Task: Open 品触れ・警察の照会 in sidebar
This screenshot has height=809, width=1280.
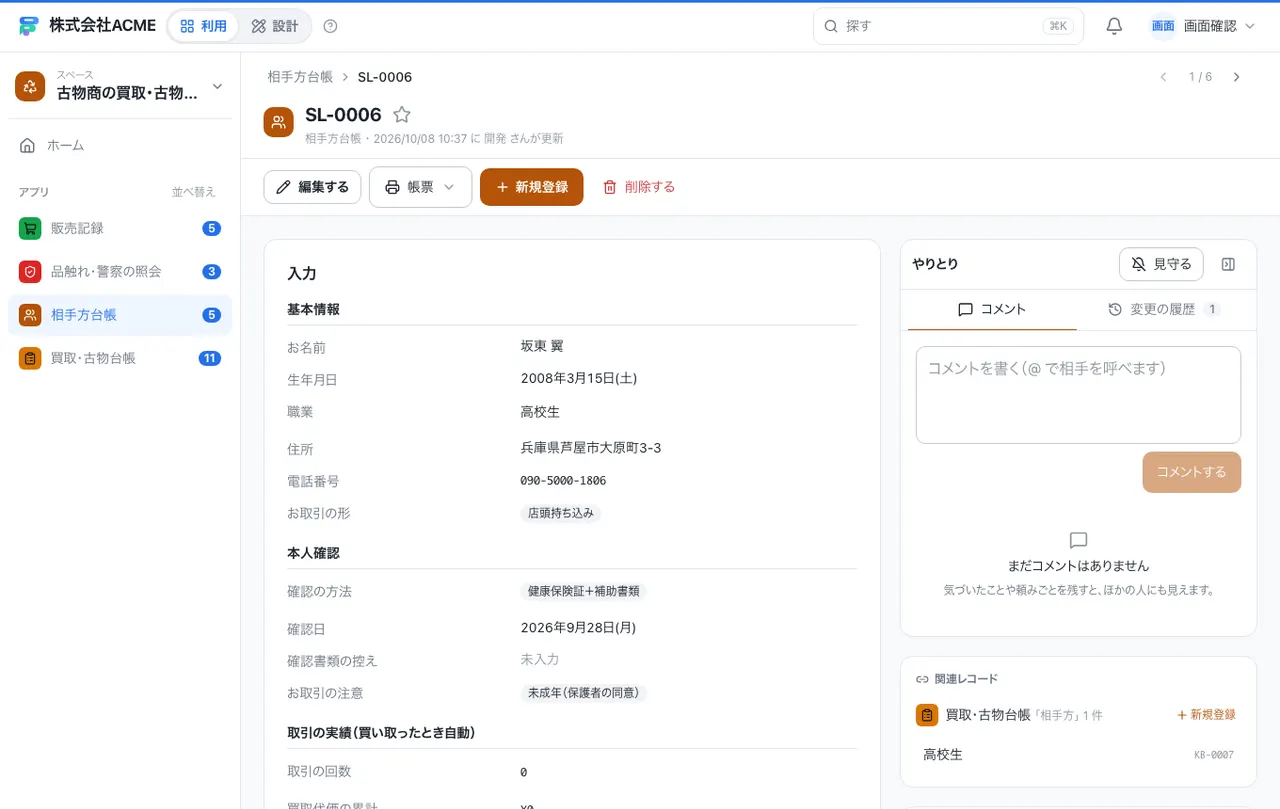Action: (x=120, y=271)
